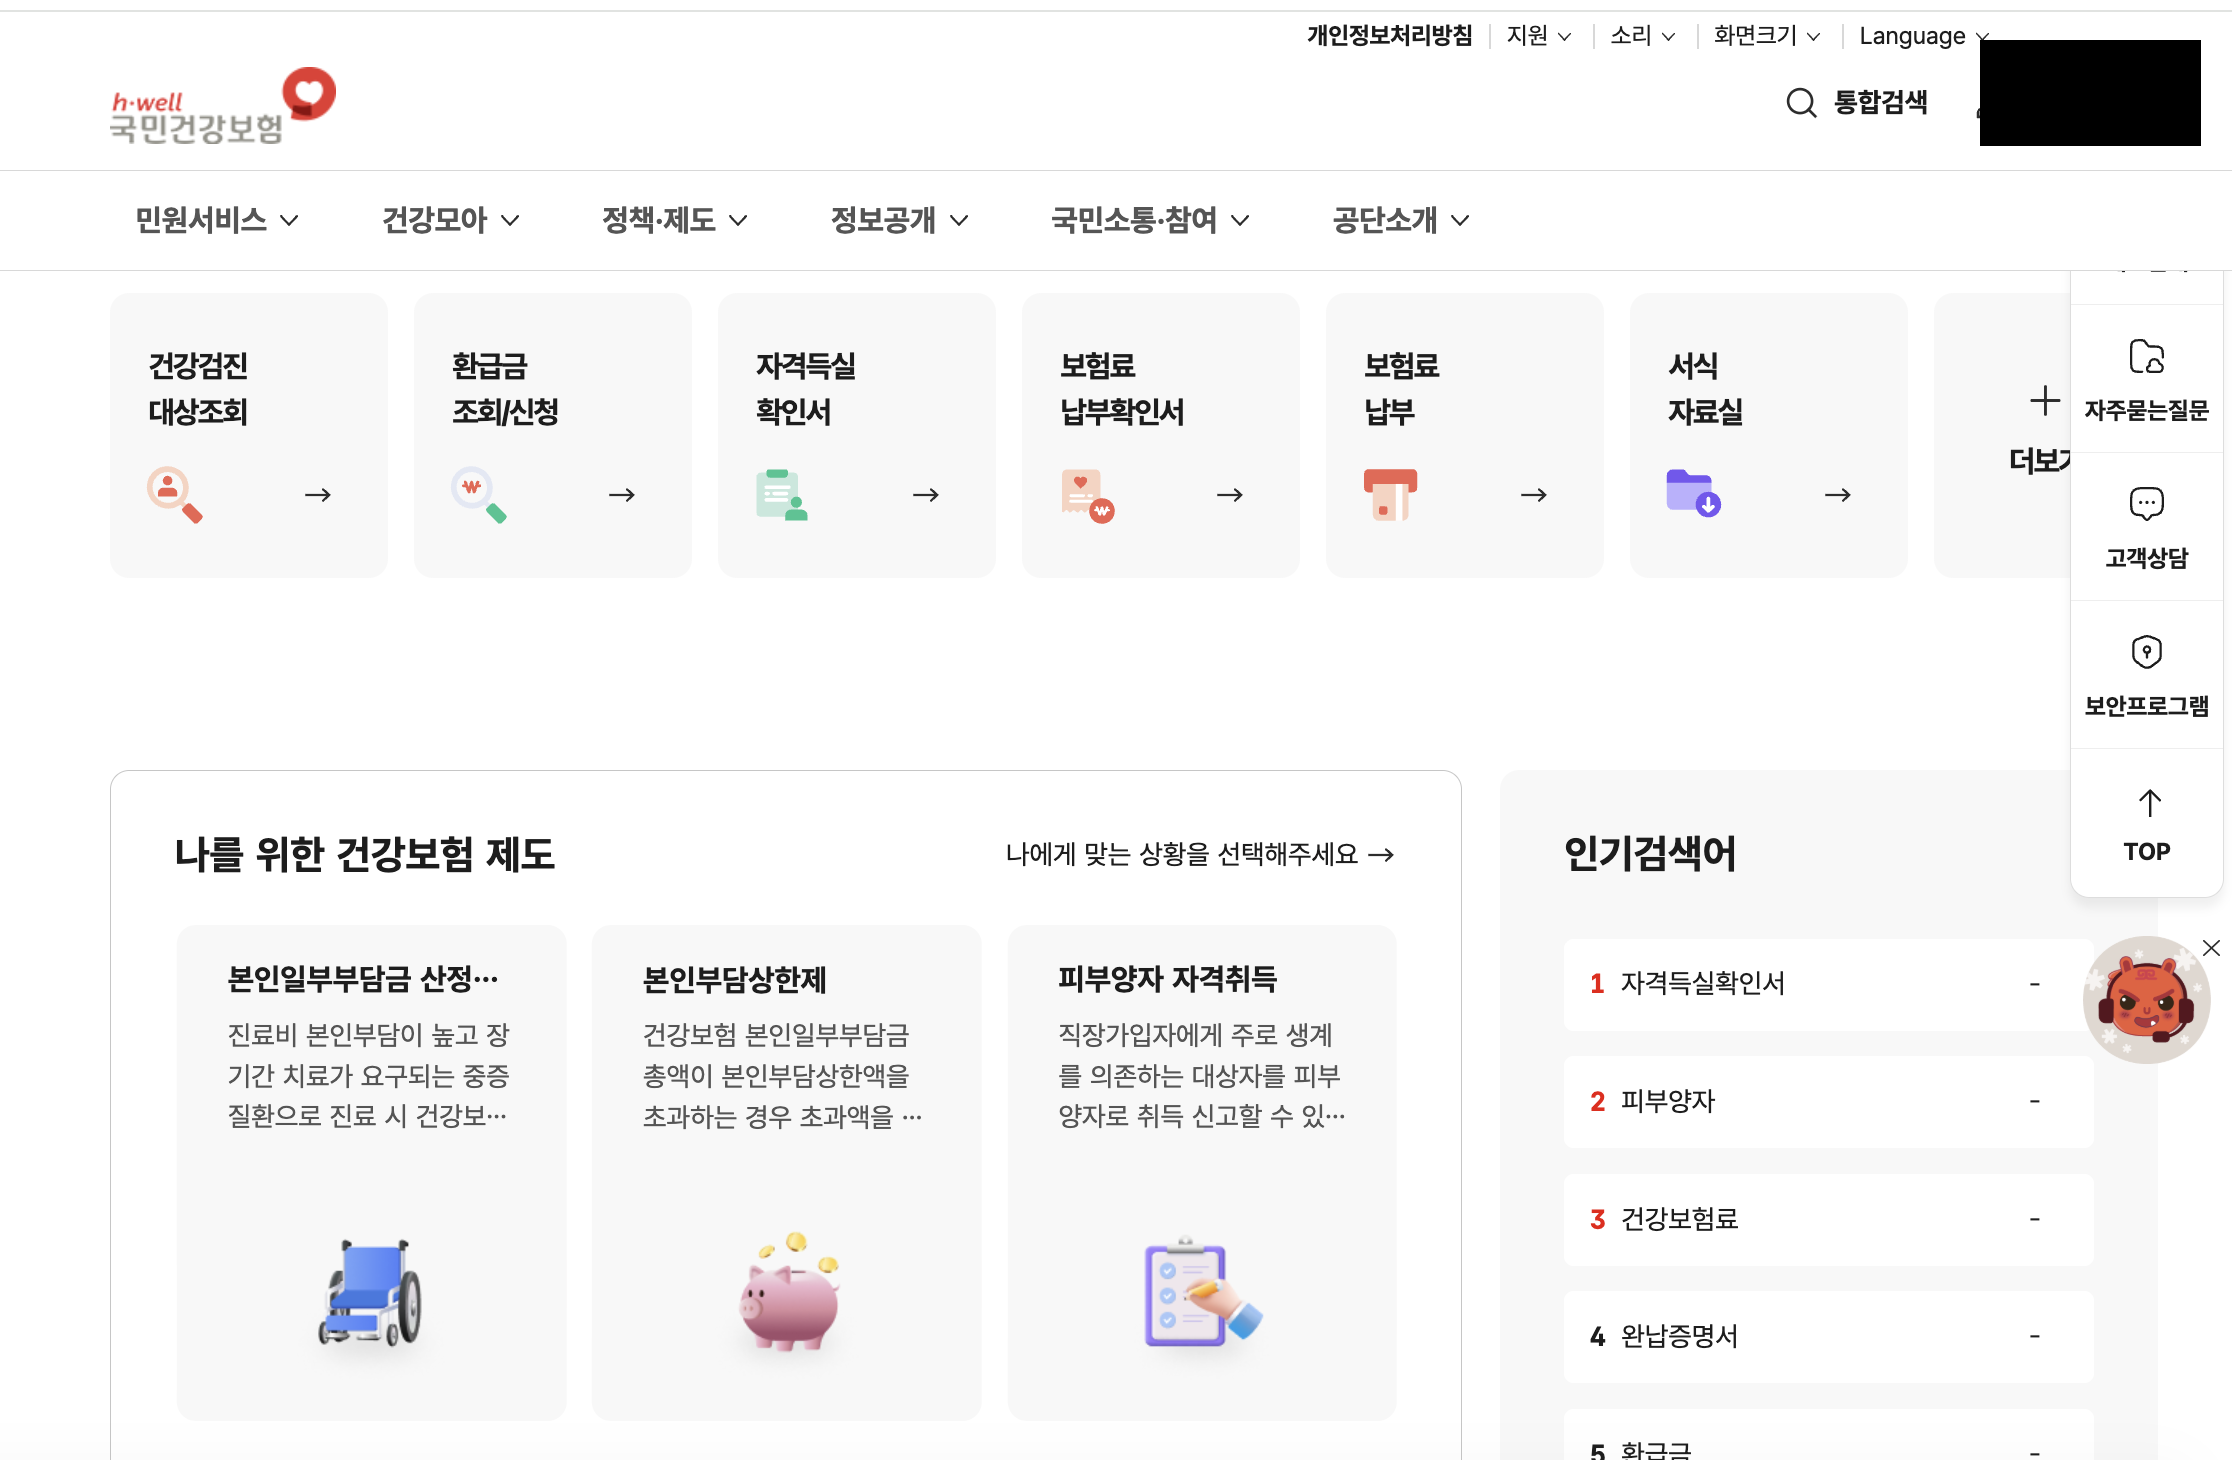
Task: Click the TOP up-arrow icon
Action: tap(2149, 803)
